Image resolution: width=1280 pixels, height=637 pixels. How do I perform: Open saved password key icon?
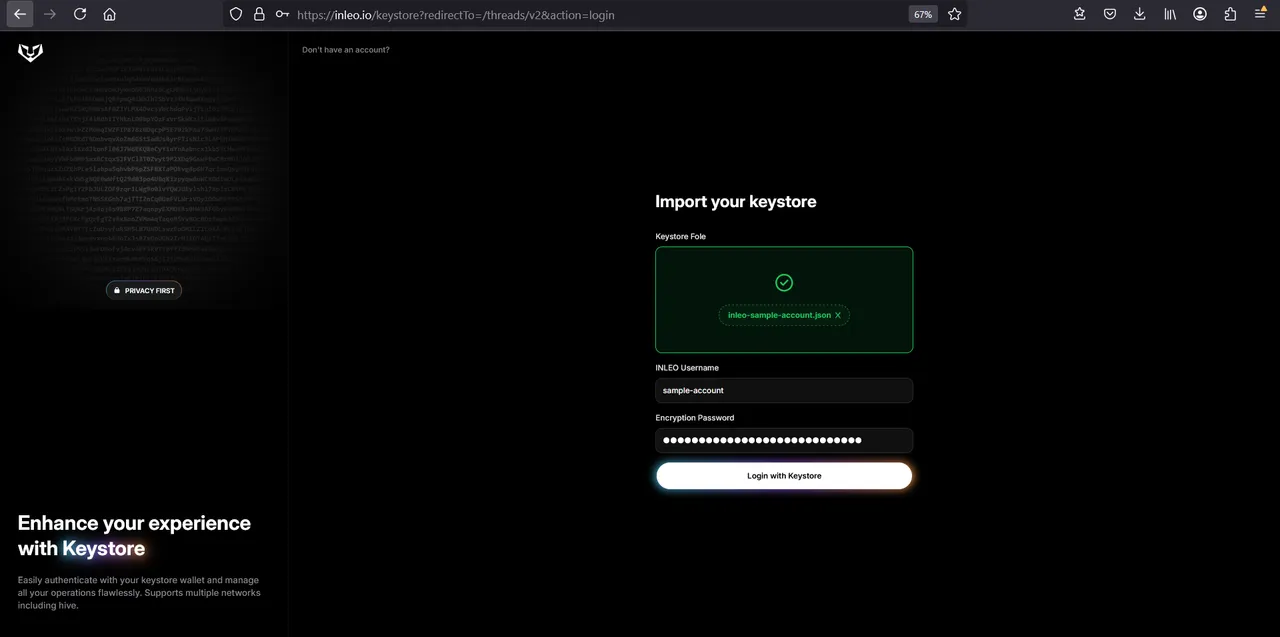click(282, 14)
